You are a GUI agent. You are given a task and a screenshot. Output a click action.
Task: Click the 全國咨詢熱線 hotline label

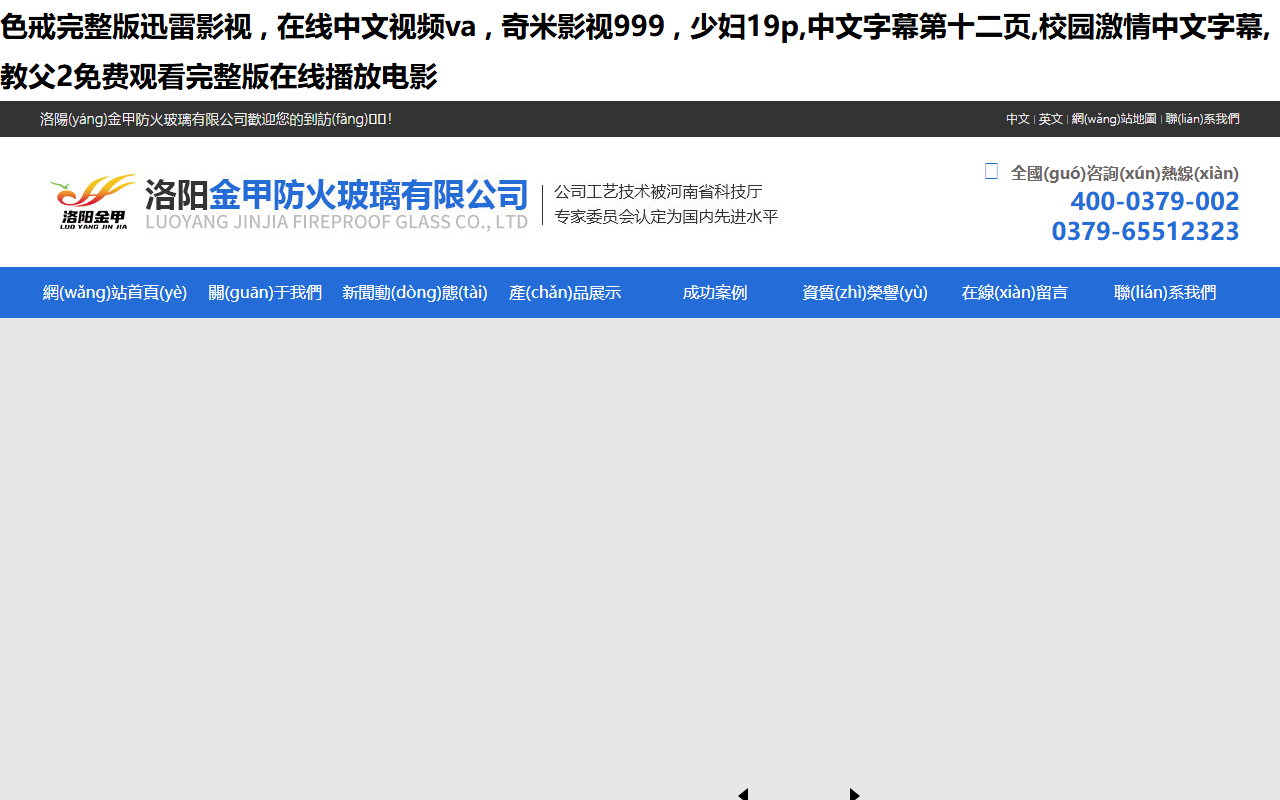point(1125,173)
